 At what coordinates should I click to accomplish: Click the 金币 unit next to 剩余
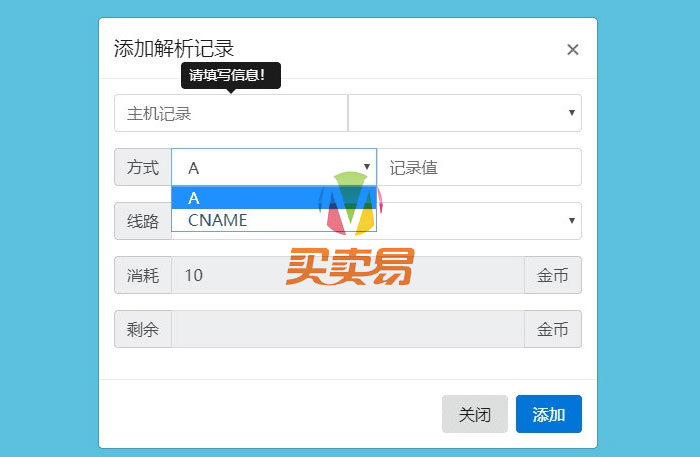553,329
